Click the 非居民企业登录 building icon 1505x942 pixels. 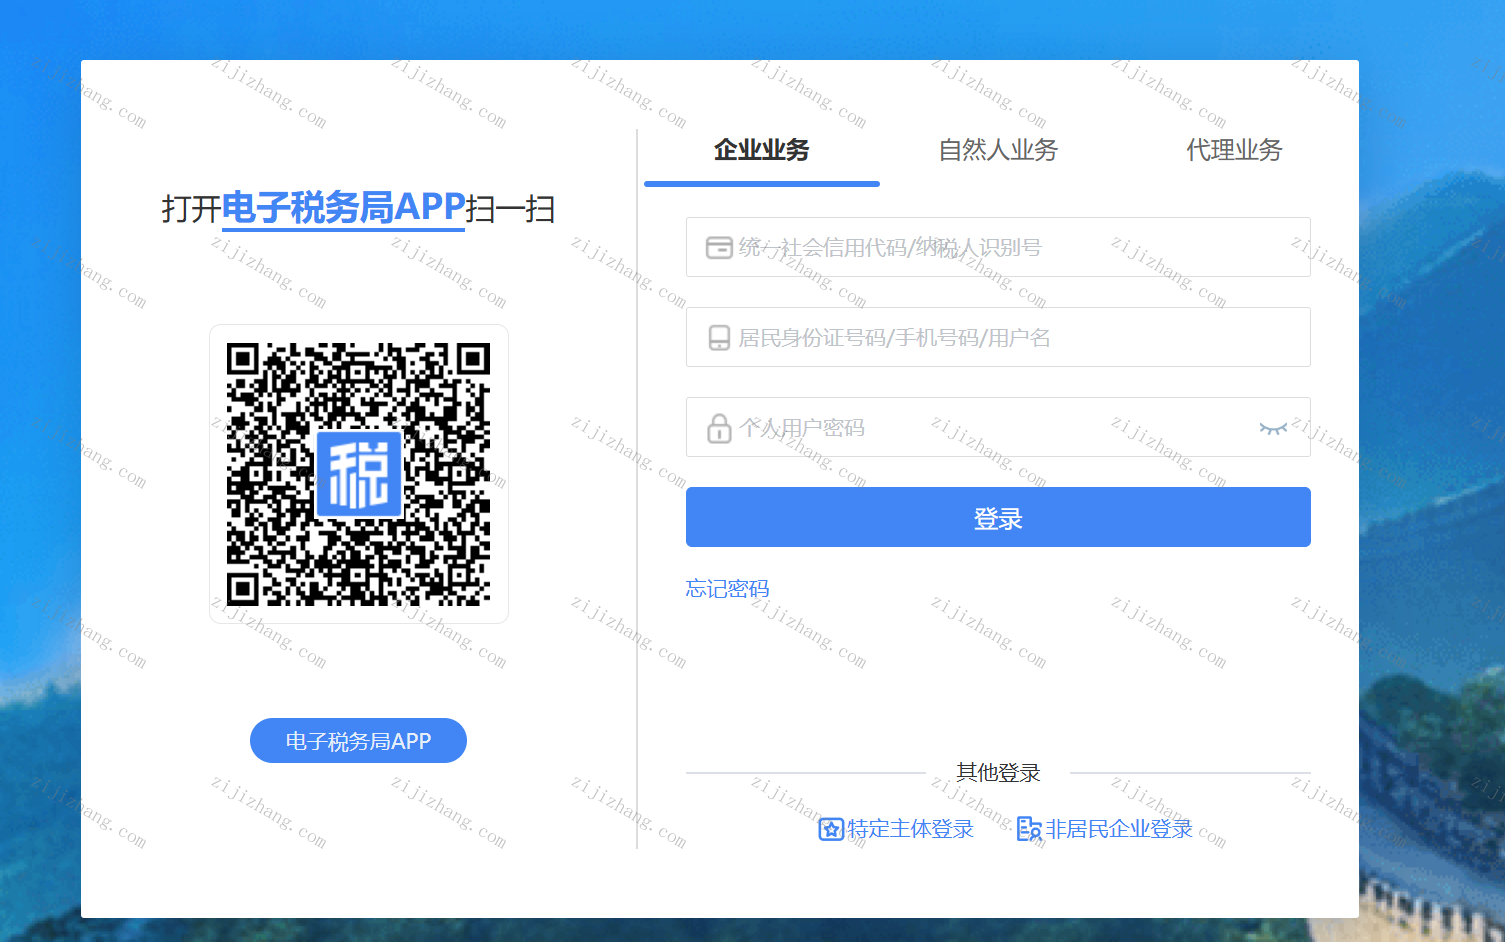[x=1029, y=829]
